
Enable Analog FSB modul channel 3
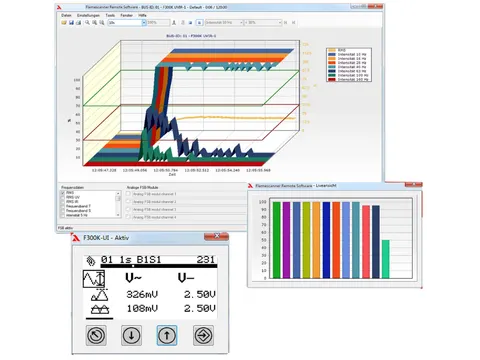pos(128,209)
